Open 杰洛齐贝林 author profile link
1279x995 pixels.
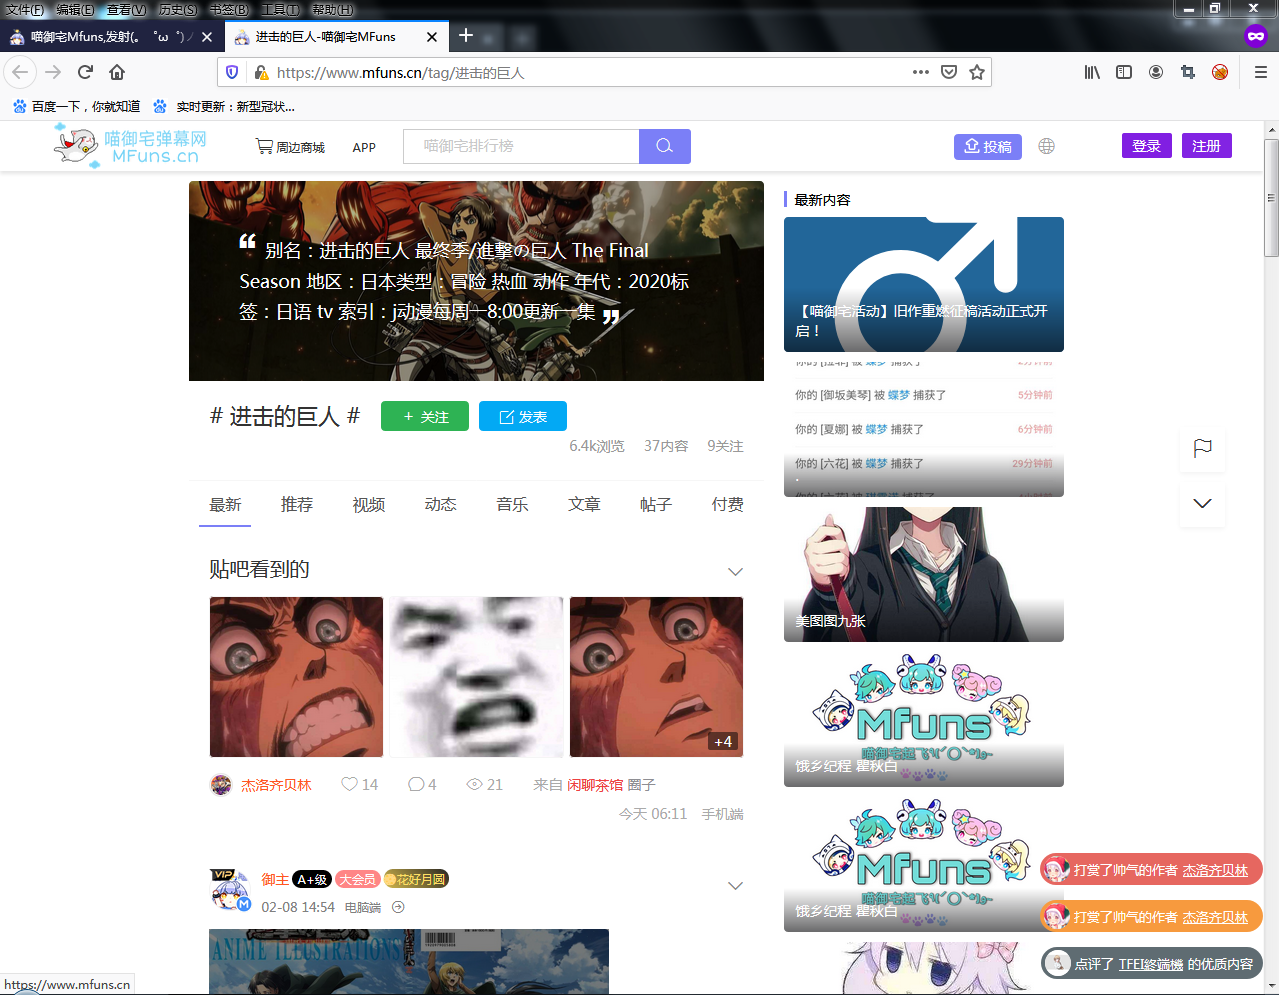point(276,785)
